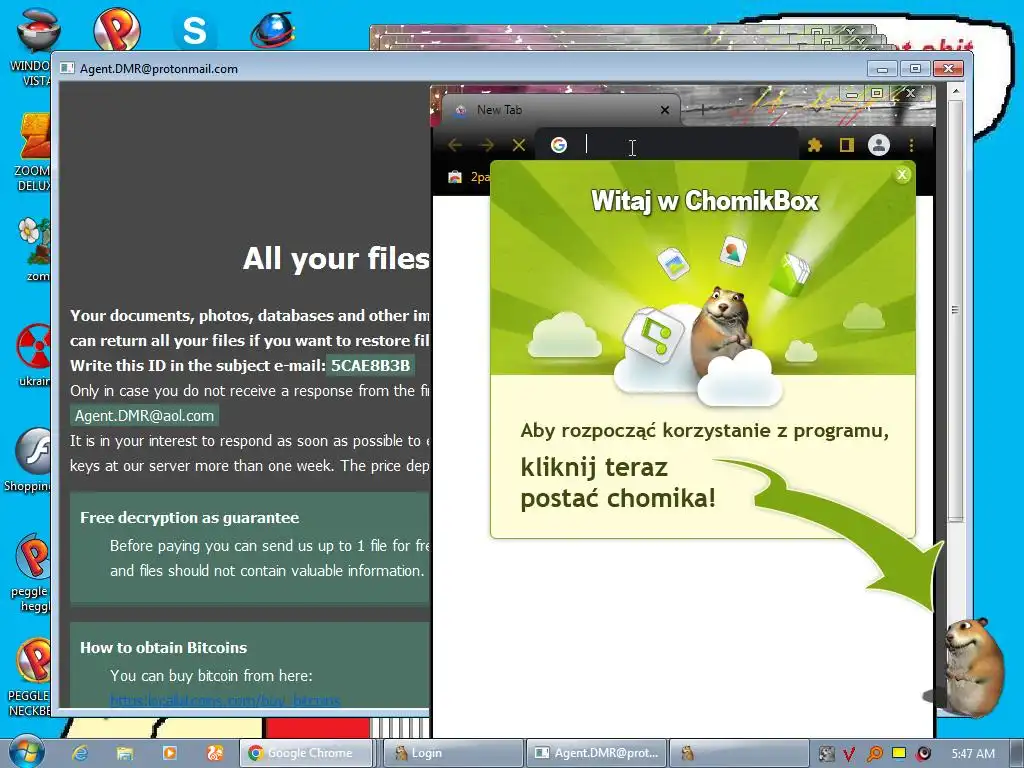Open the zombie flower desktop icon
Image resolution: width=1024 pixels, height=768 pixels.
(x=35, y=248)
